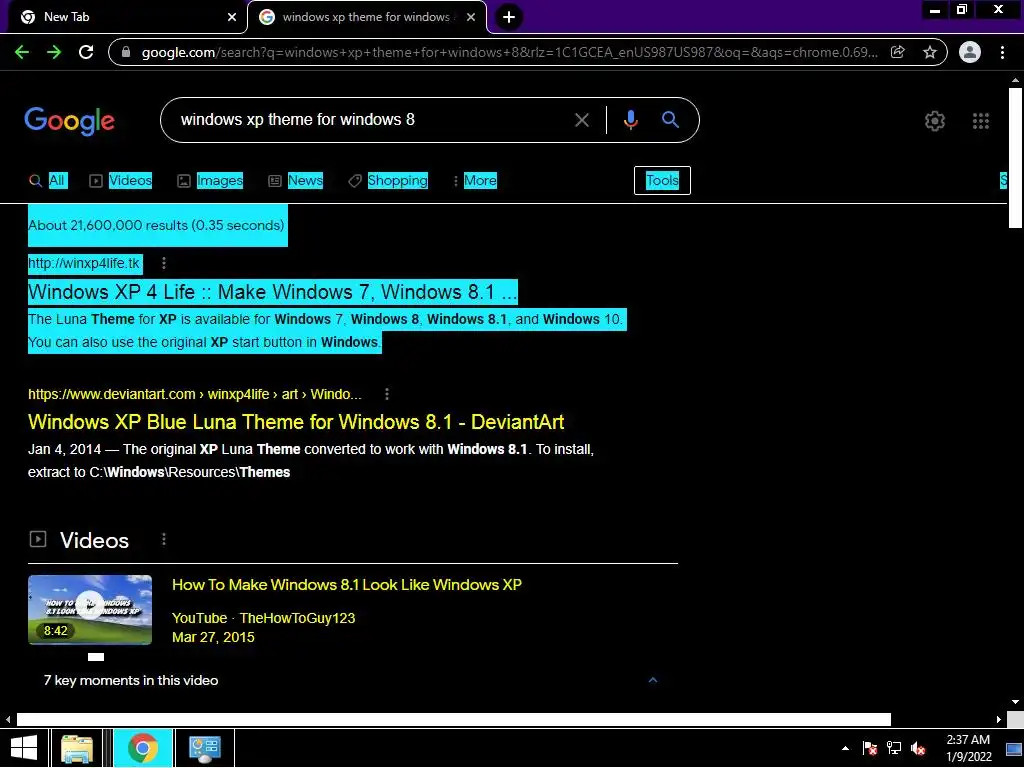Viewport: 1024px width, 768px height.
Task: Open How To Make Windows 8.1 Look video link
Action: tap(347, 584)
